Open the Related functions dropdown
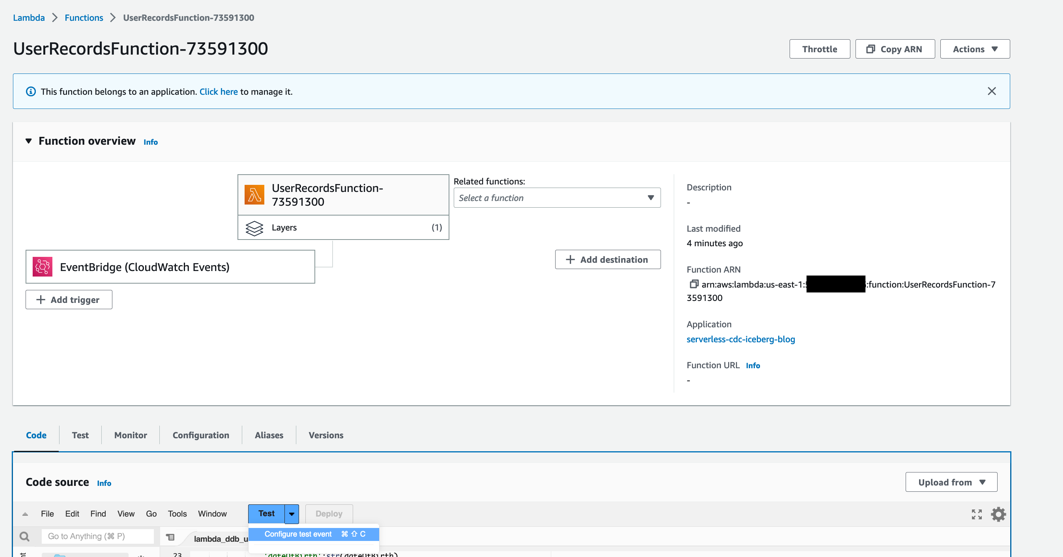The image size is (1063, 557). (557, 198)
